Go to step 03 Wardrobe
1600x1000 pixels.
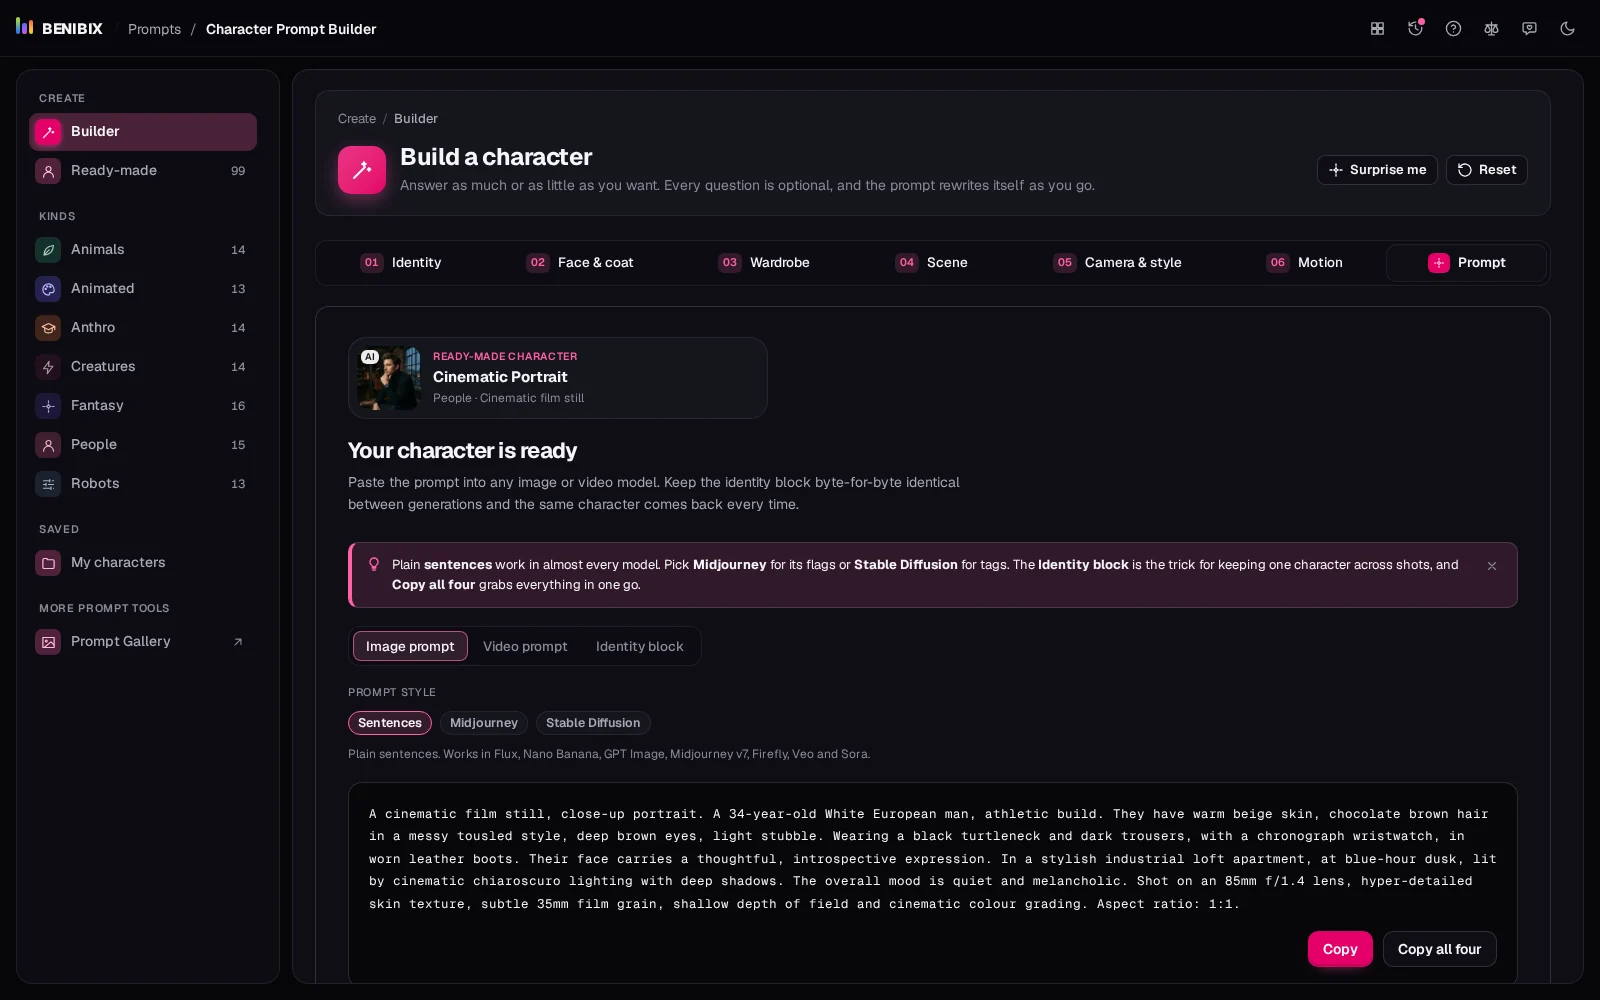click(x=764, y=263)
